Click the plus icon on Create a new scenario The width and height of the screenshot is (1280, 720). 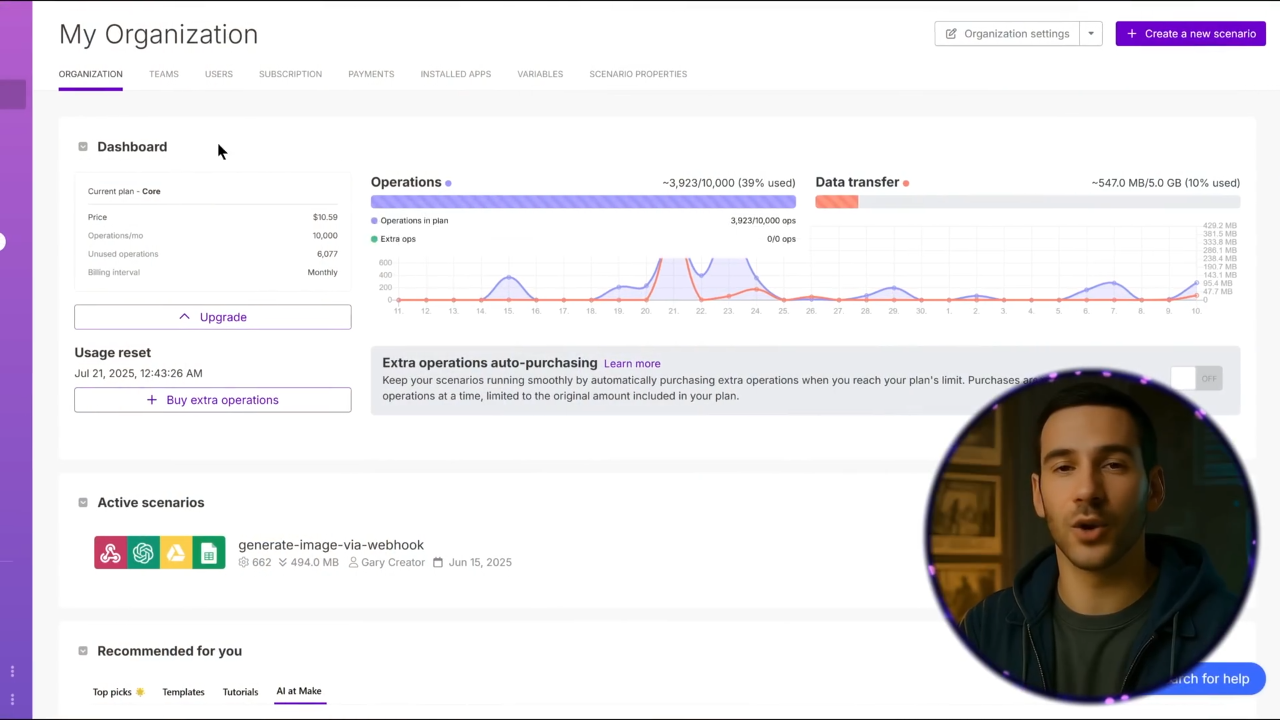[1131, 34]
